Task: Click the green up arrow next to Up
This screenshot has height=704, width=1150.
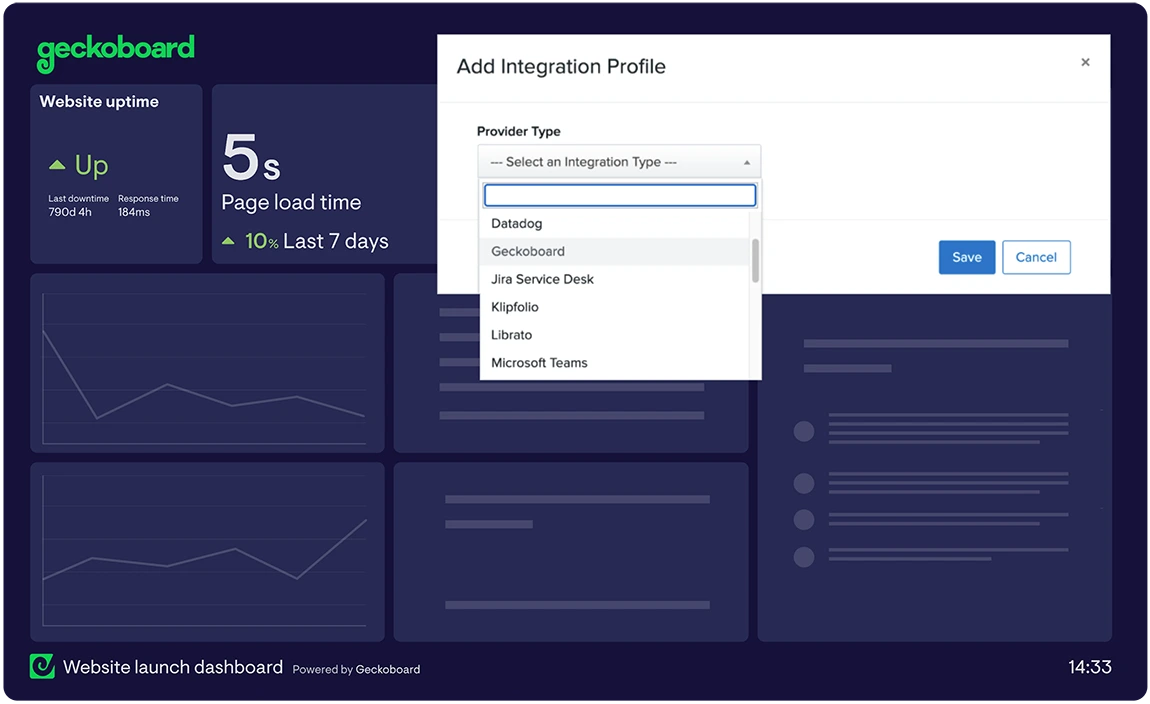Action: 57,165
